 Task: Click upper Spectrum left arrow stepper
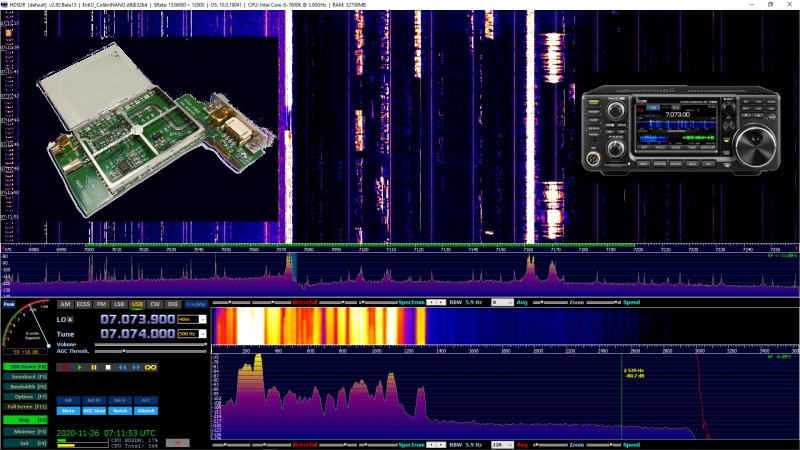431,303
